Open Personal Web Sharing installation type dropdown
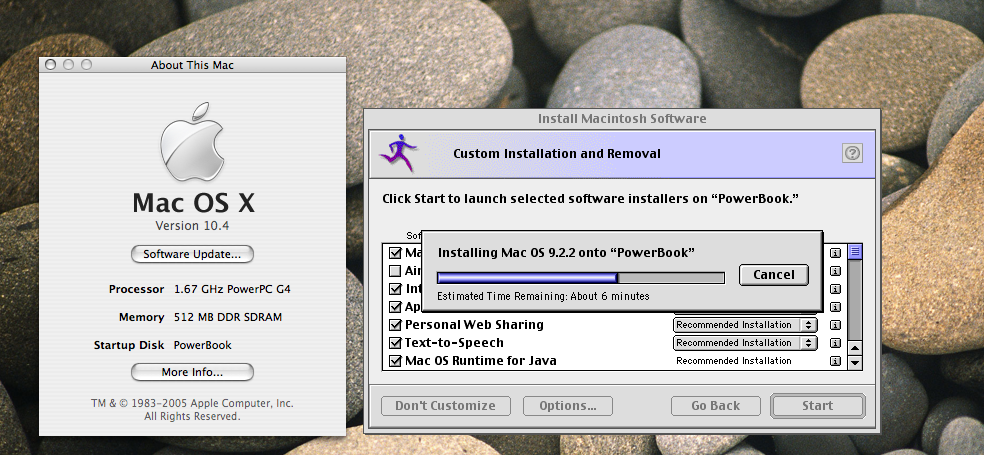Screen dimensions: 984x455 745,325
